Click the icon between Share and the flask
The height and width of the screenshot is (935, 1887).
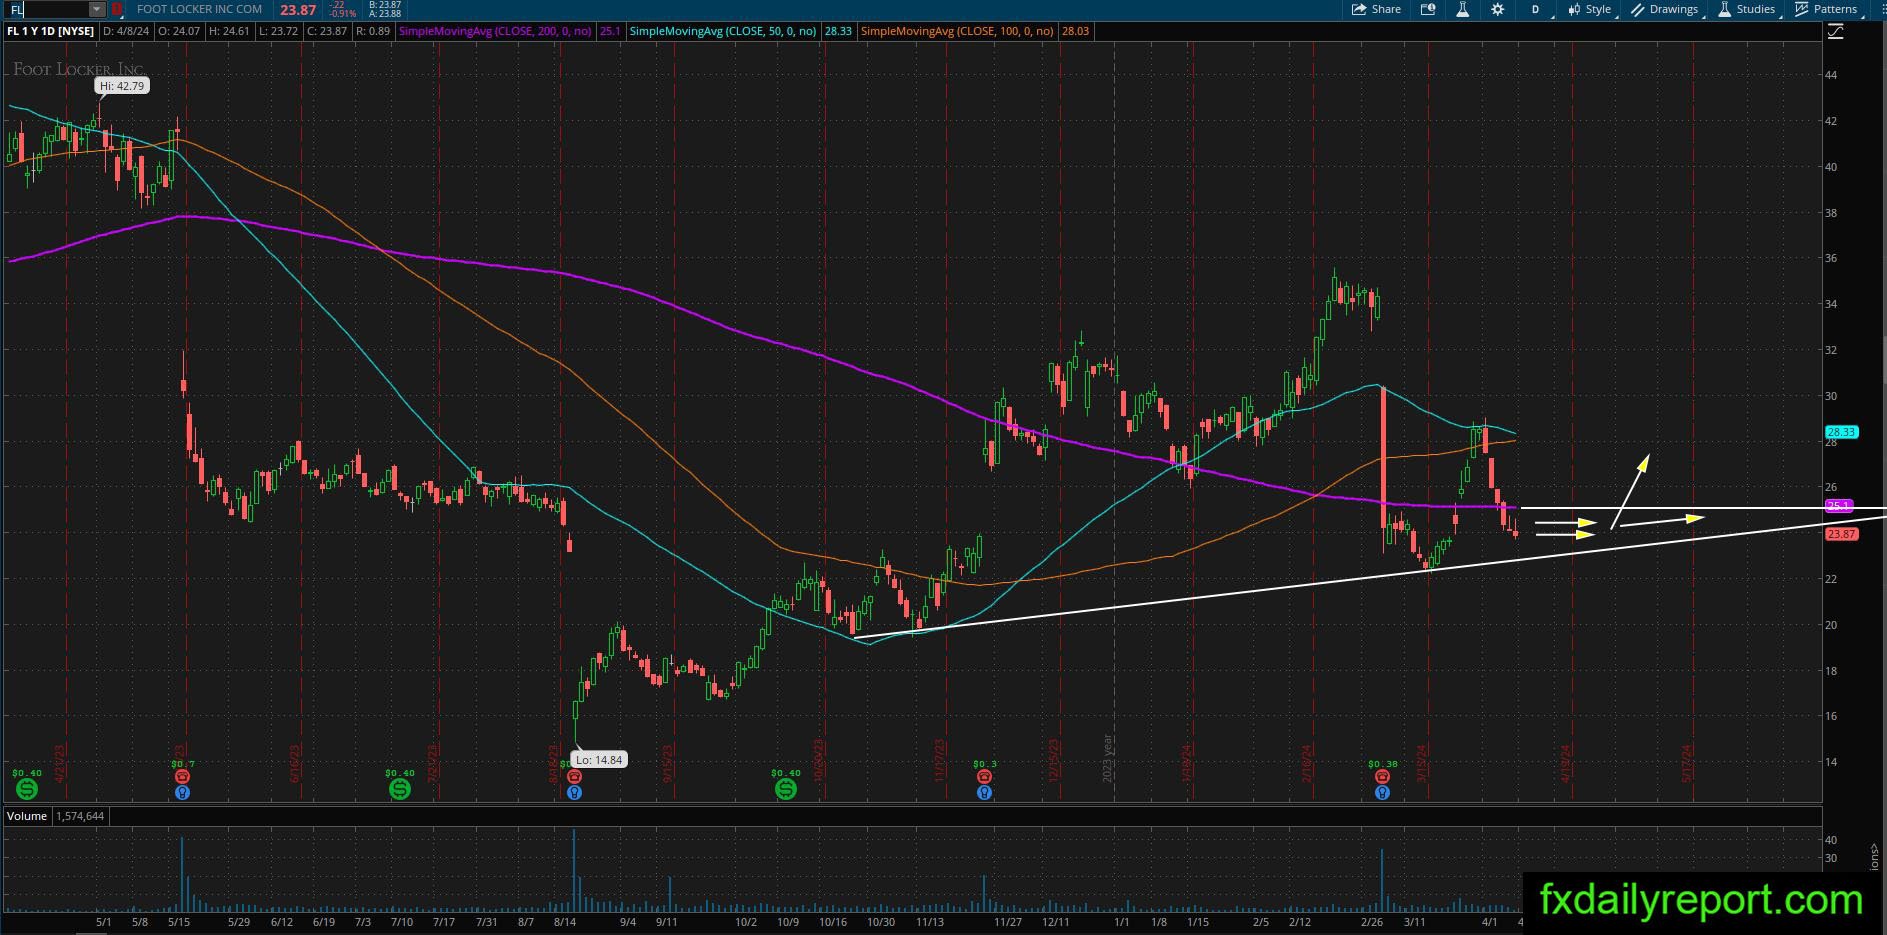(1428, 9)
